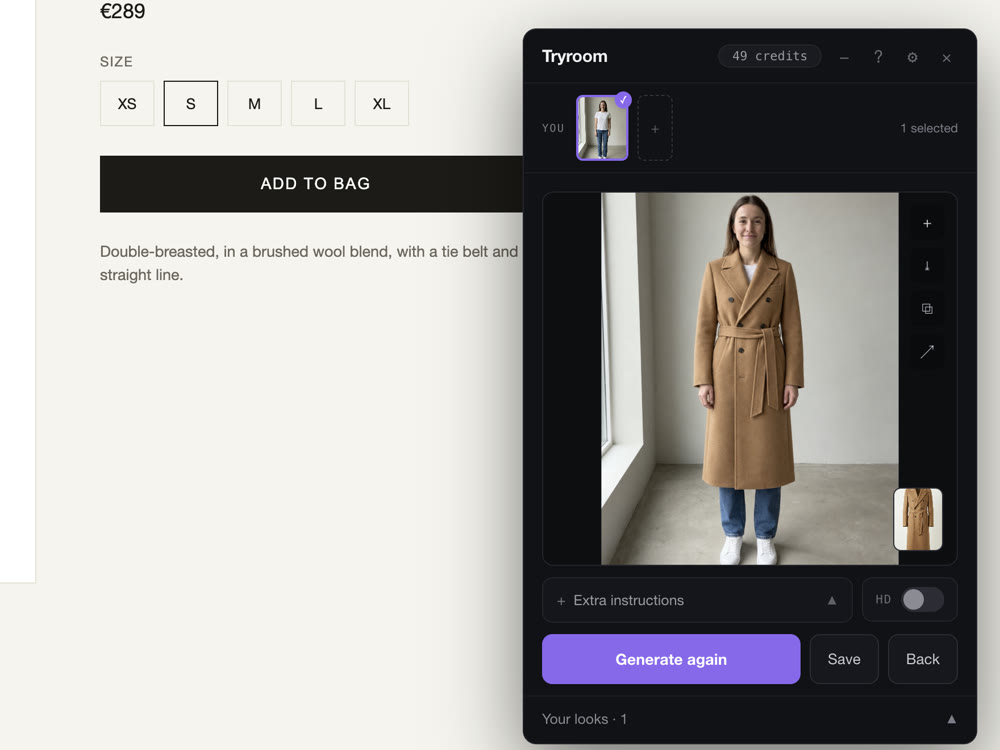Choose size L
The height and width of the screenshot is (750, 1000).
(318, 103)
